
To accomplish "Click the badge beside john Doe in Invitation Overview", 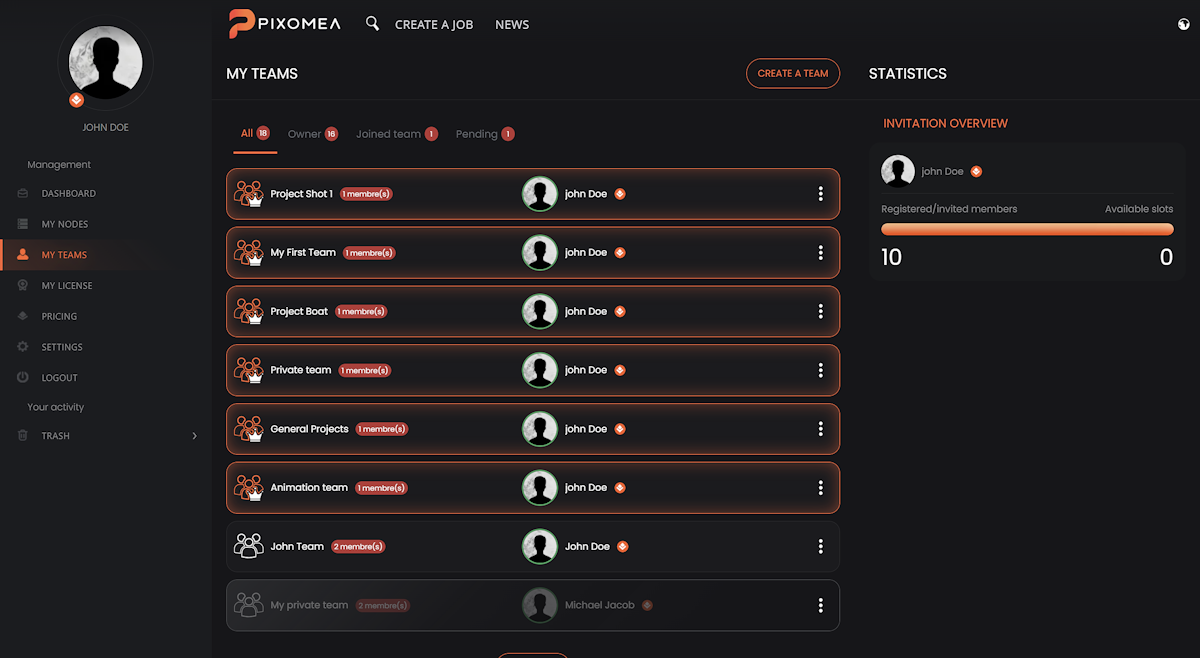I will point(976,172).
